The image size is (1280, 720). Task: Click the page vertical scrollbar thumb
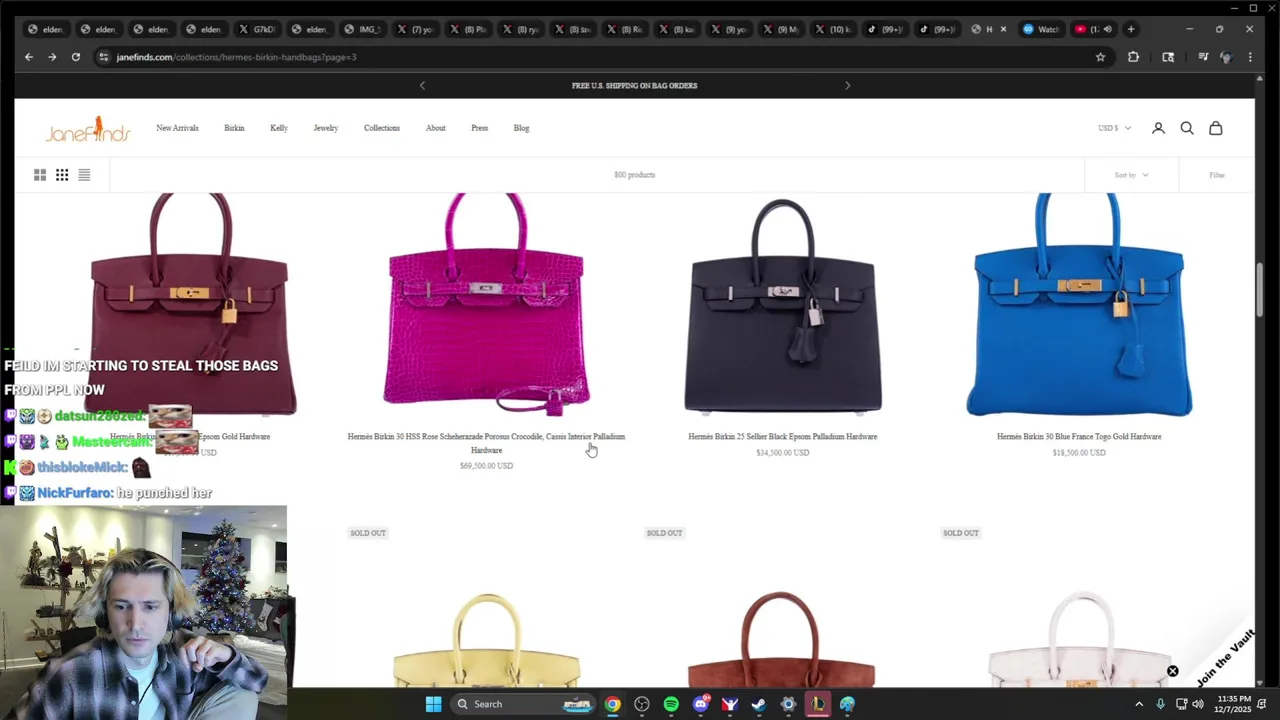point(1260,290)
